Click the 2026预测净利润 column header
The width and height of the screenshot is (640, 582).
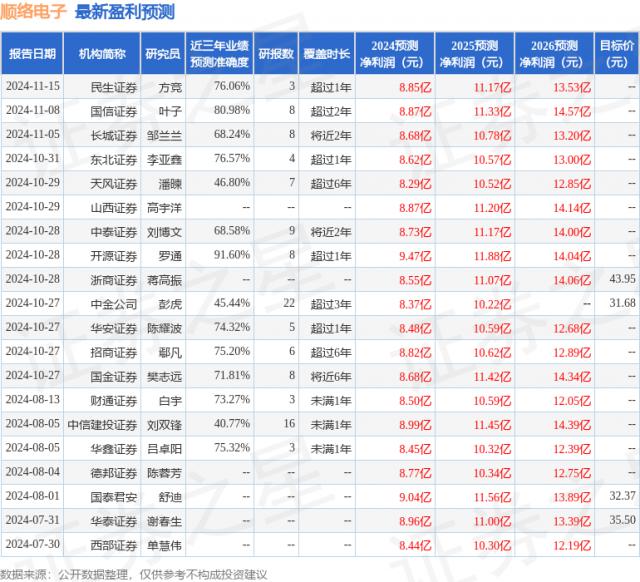pos(555,53)
